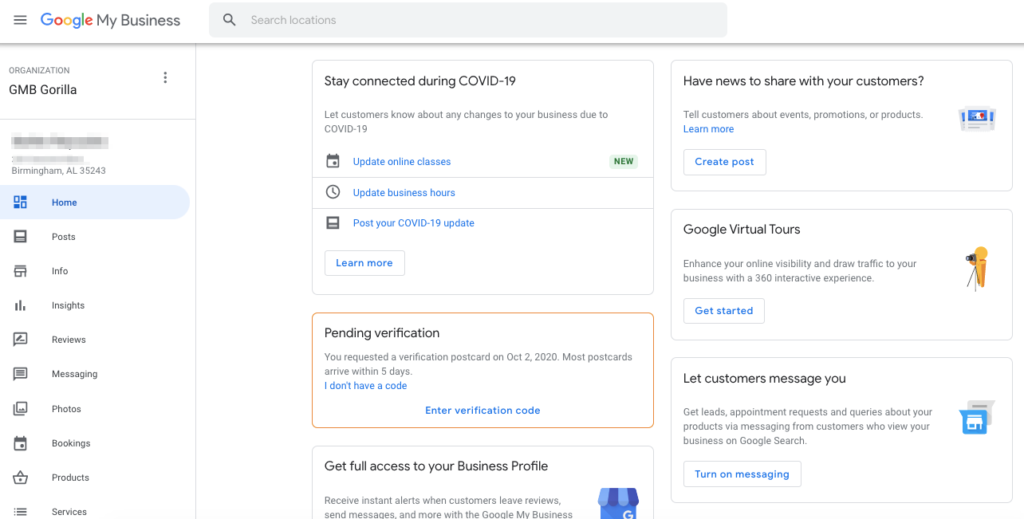Click Enter verification code
The width and height of the screenshot is (1024, 519).
tap(482, 410)
